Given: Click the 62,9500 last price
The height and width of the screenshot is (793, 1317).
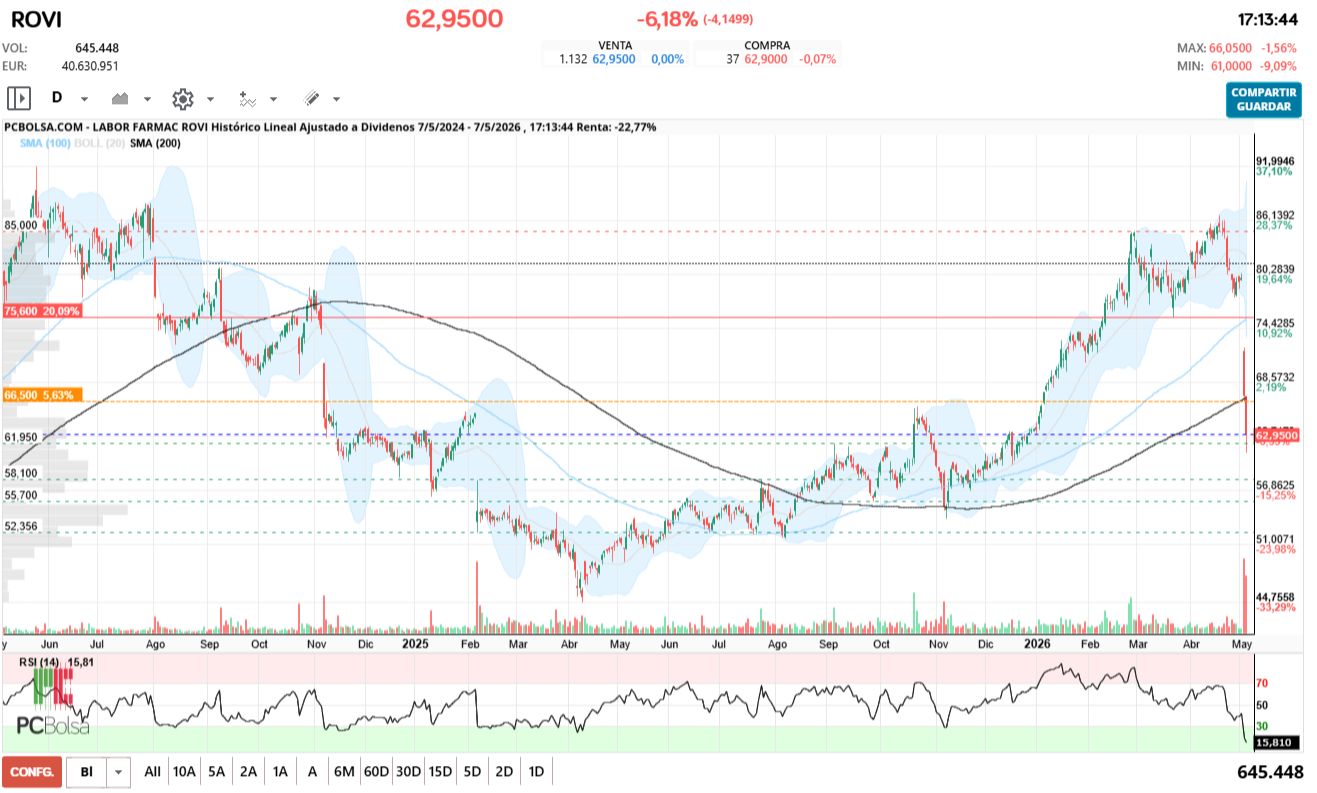Looking at the screenshot, I should tap(454, 18).
